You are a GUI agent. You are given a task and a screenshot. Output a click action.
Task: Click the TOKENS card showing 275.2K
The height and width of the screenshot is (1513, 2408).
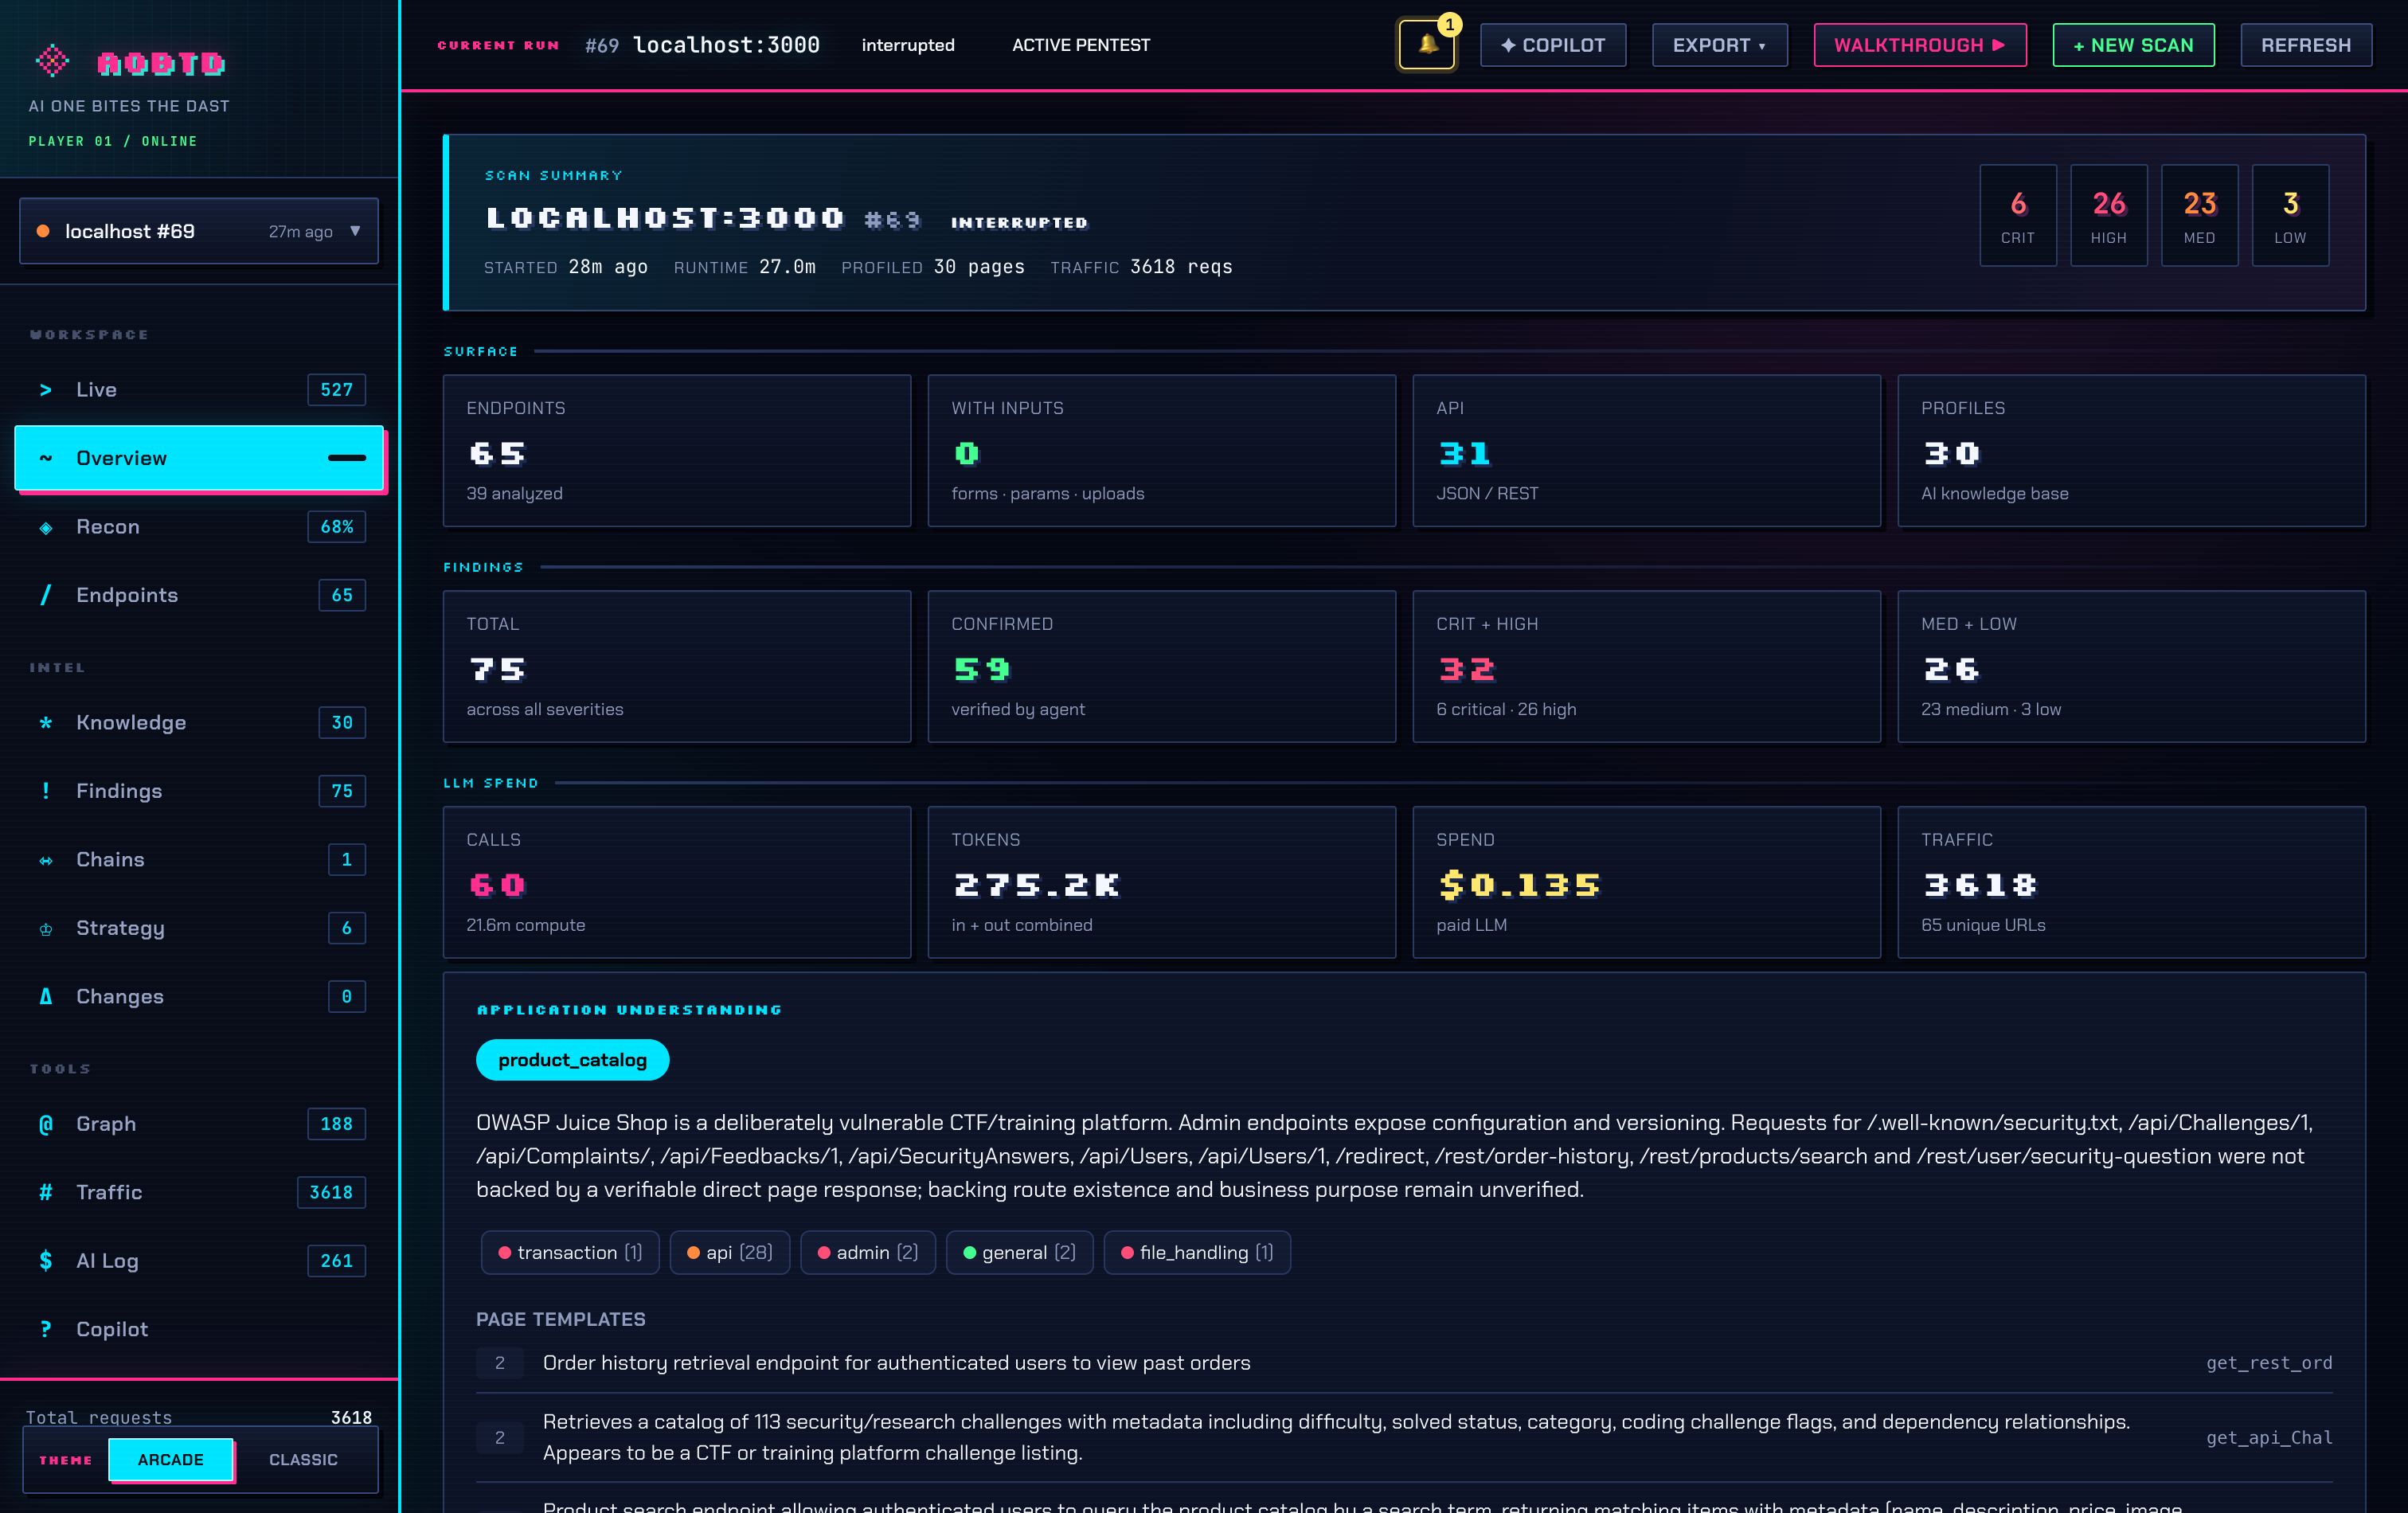[1162, 882]
